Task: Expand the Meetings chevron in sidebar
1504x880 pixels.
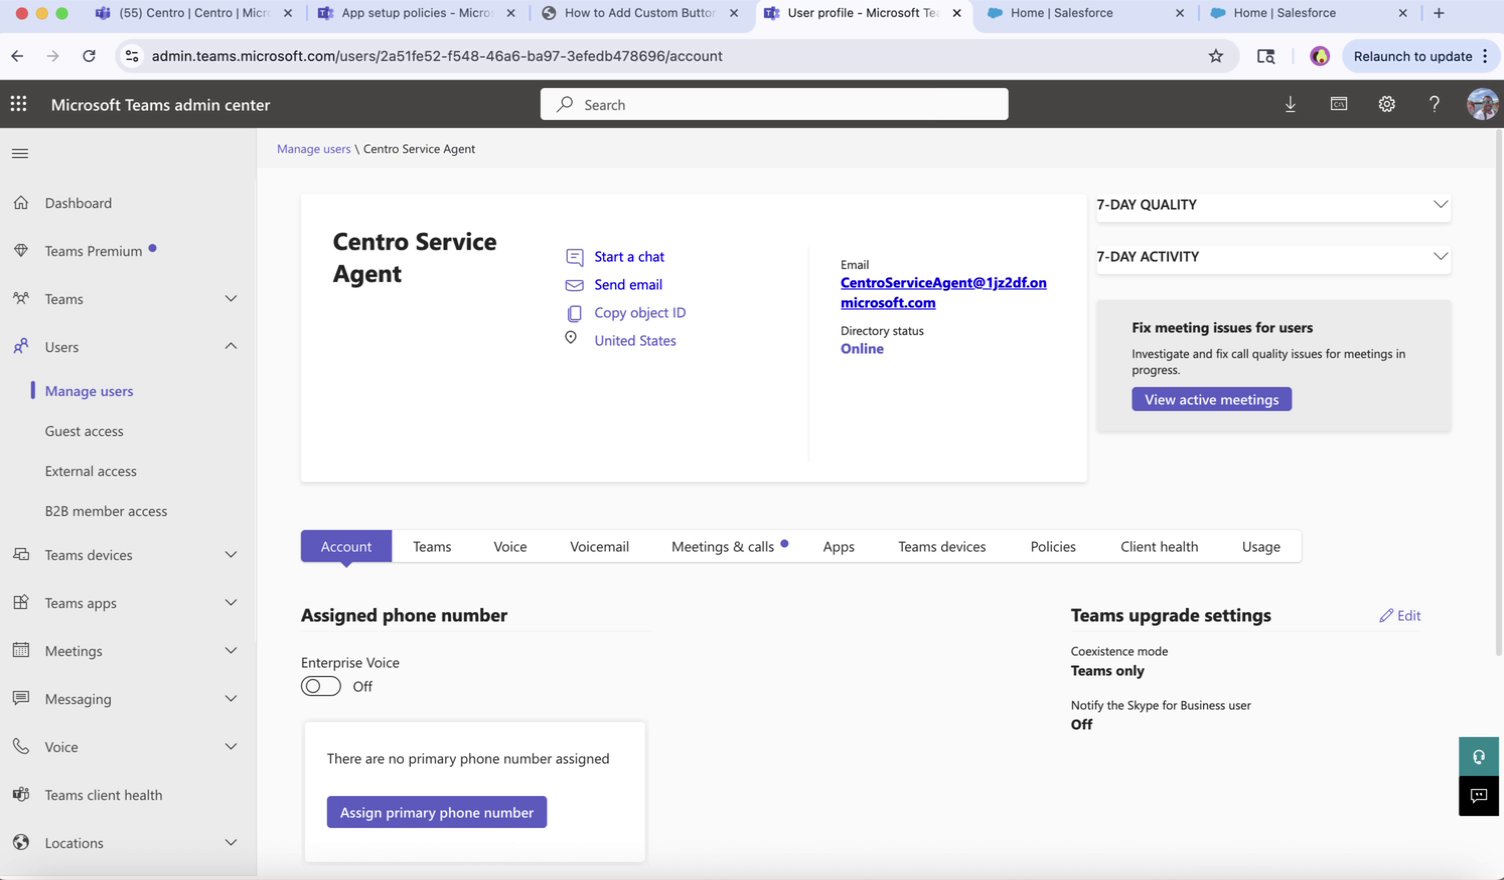Action: (231, 650)
